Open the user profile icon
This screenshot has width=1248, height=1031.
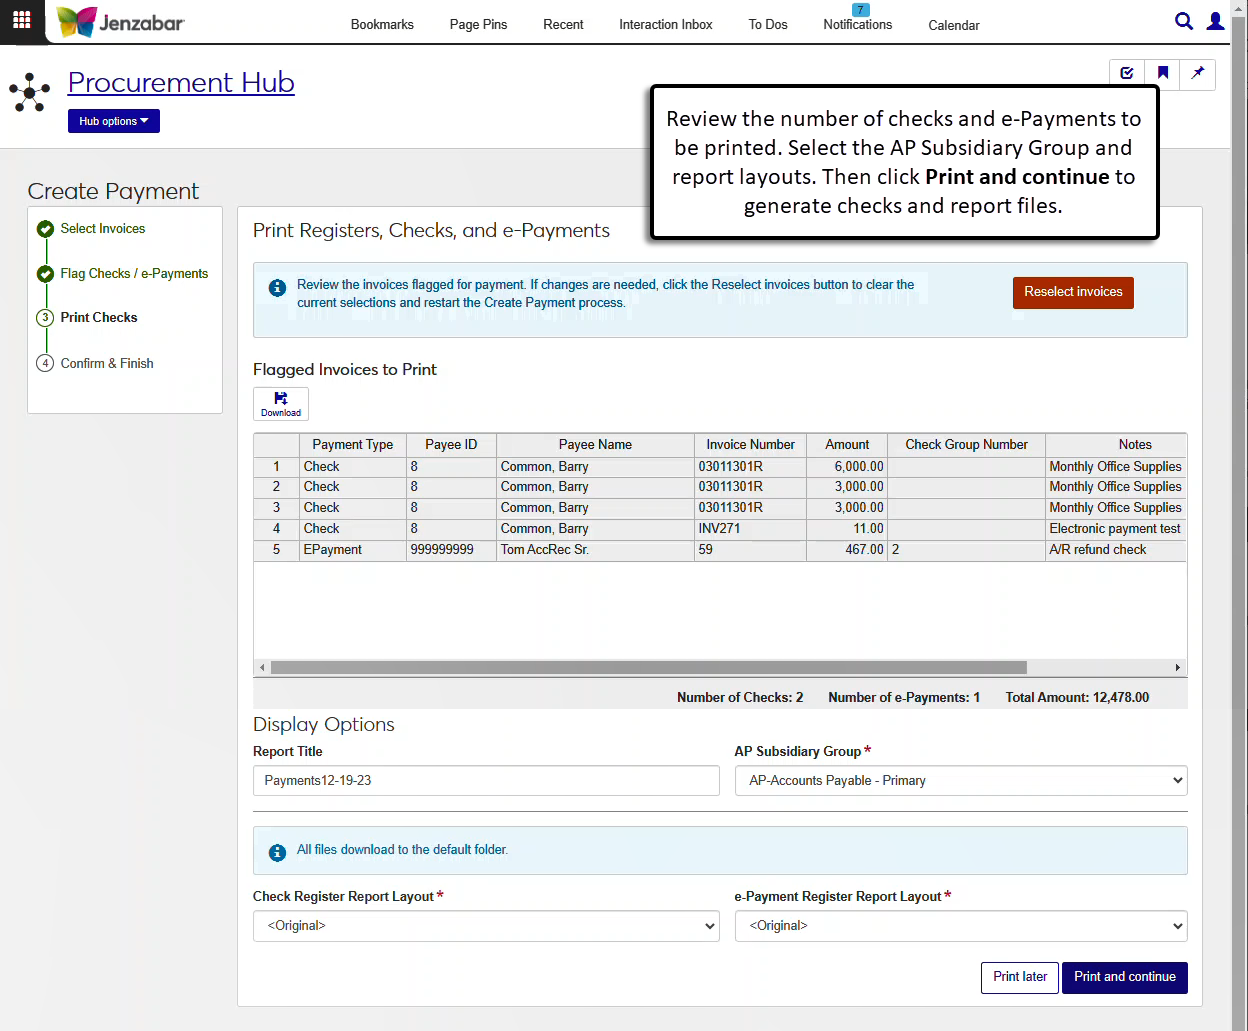pos(1215,21)
